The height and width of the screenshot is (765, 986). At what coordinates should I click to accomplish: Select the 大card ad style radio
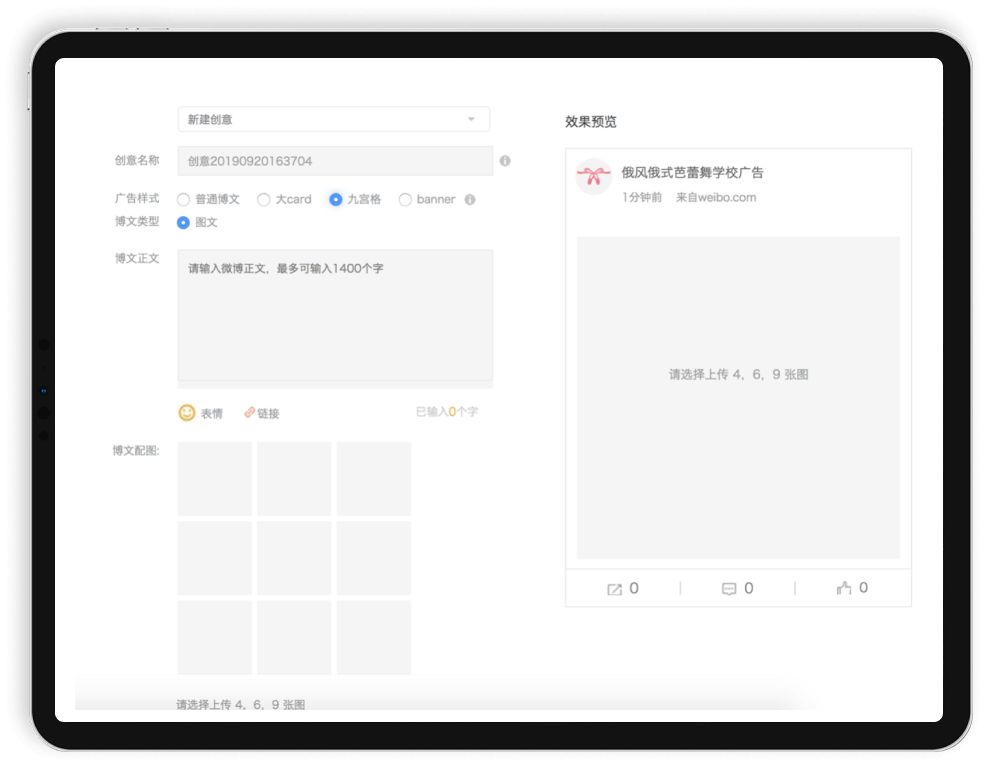[264, 199]
